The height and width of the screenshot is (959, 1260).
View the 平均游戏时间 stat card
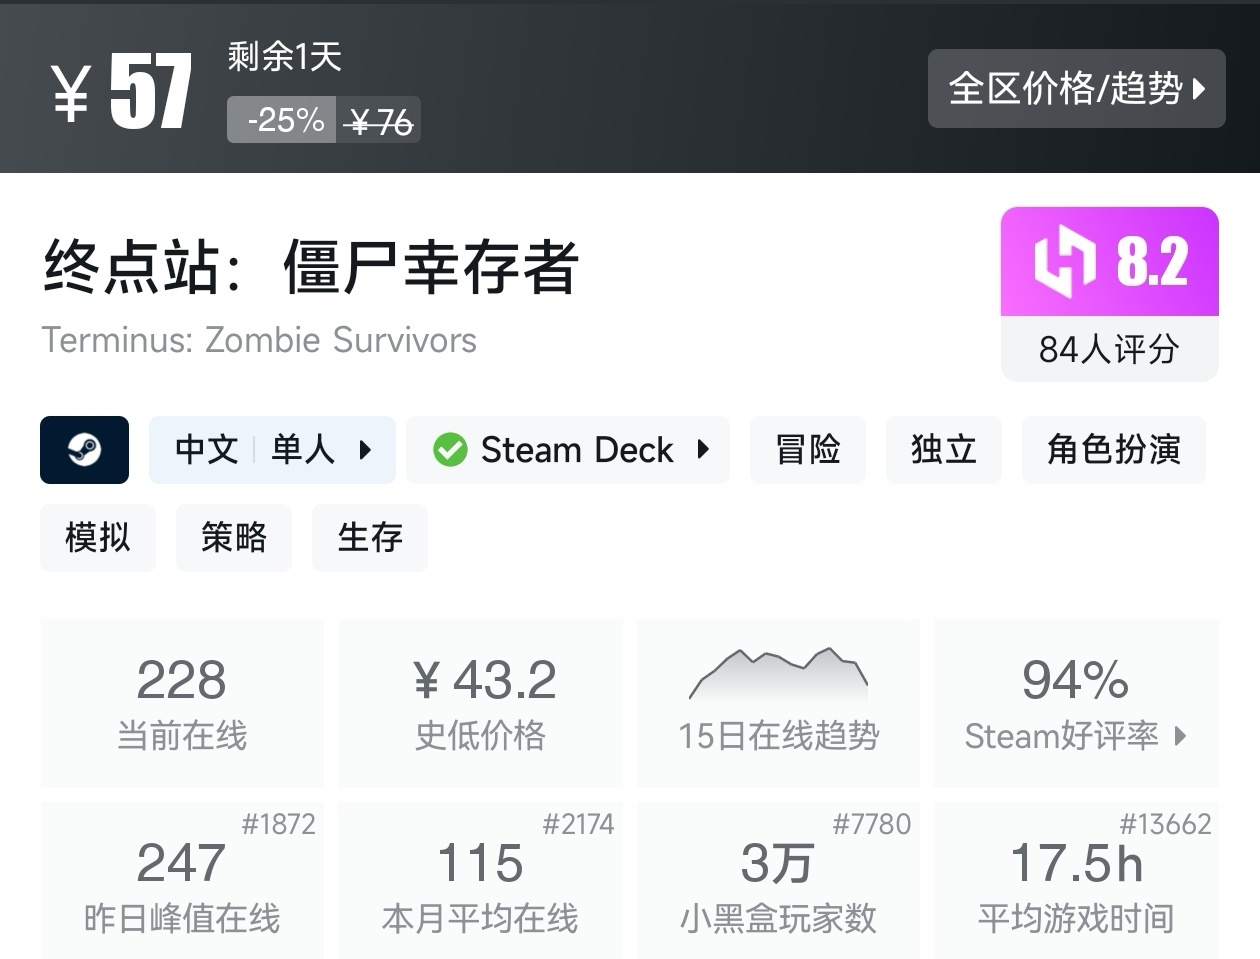pos(1076,880)
